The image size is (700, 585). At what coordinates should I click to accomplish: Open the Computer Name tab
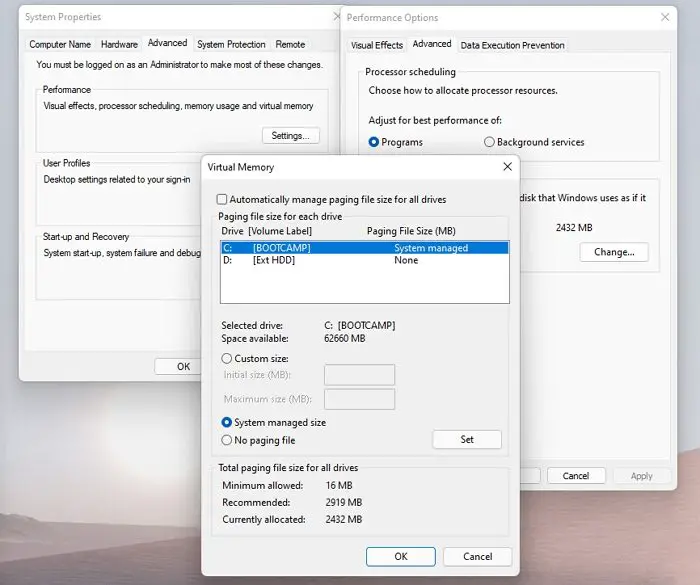(x=60, y=44)
